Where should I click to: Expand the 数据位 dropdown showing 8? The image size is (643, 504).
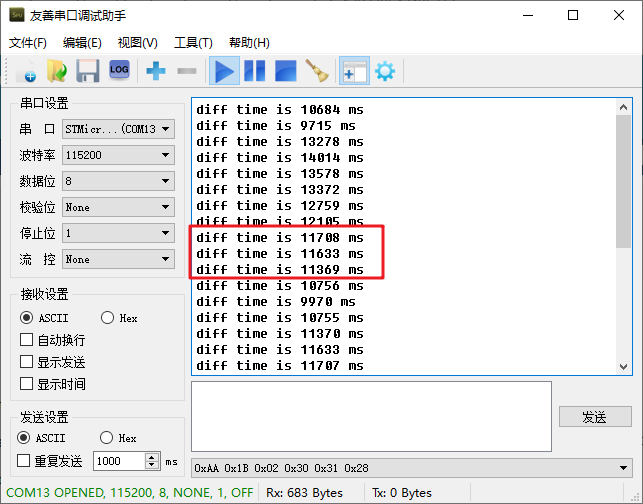(x=119, y=181)
